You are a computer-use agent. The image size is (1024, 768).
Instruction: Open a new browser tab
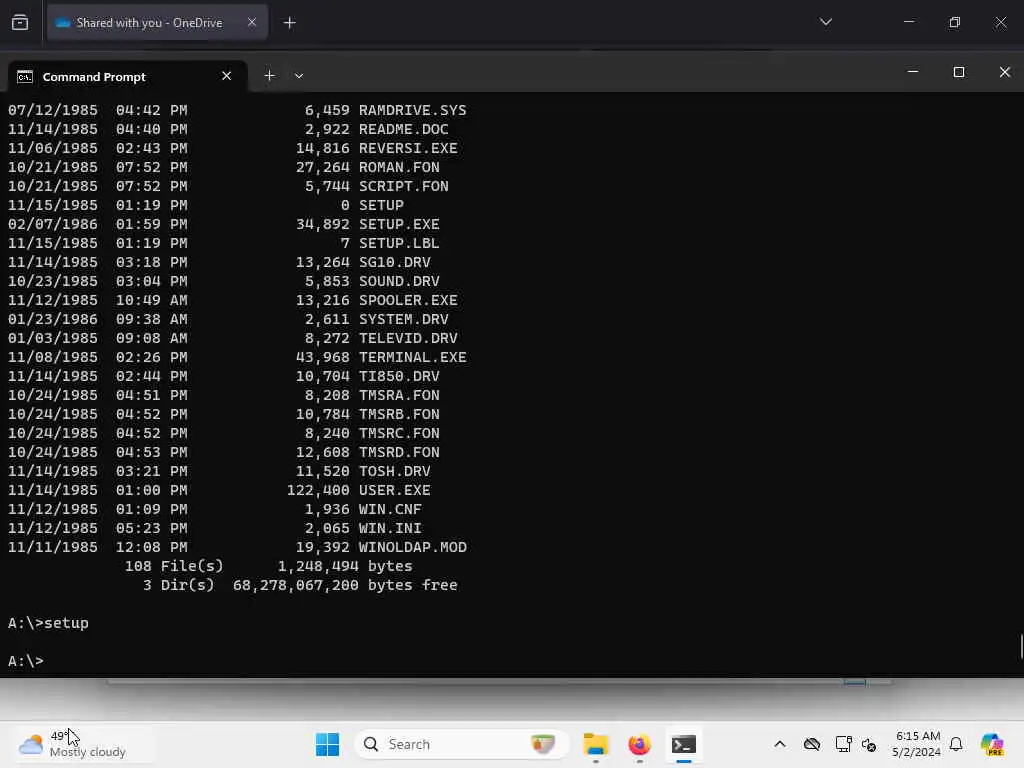tap(289, 23)
